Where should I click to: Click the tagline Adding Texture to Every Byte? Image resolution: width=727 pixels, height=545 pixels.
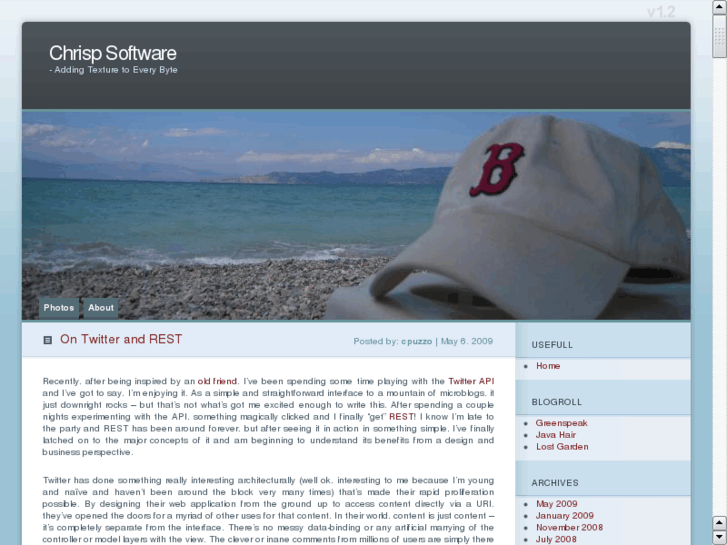(113, 70)
